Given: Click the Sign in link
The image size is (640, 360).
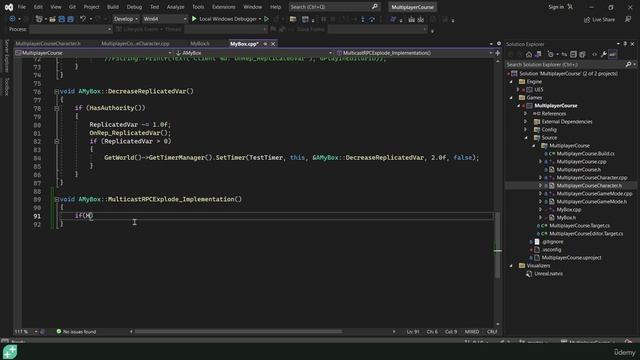Looking at the screenshot, I should coord(556,7).
